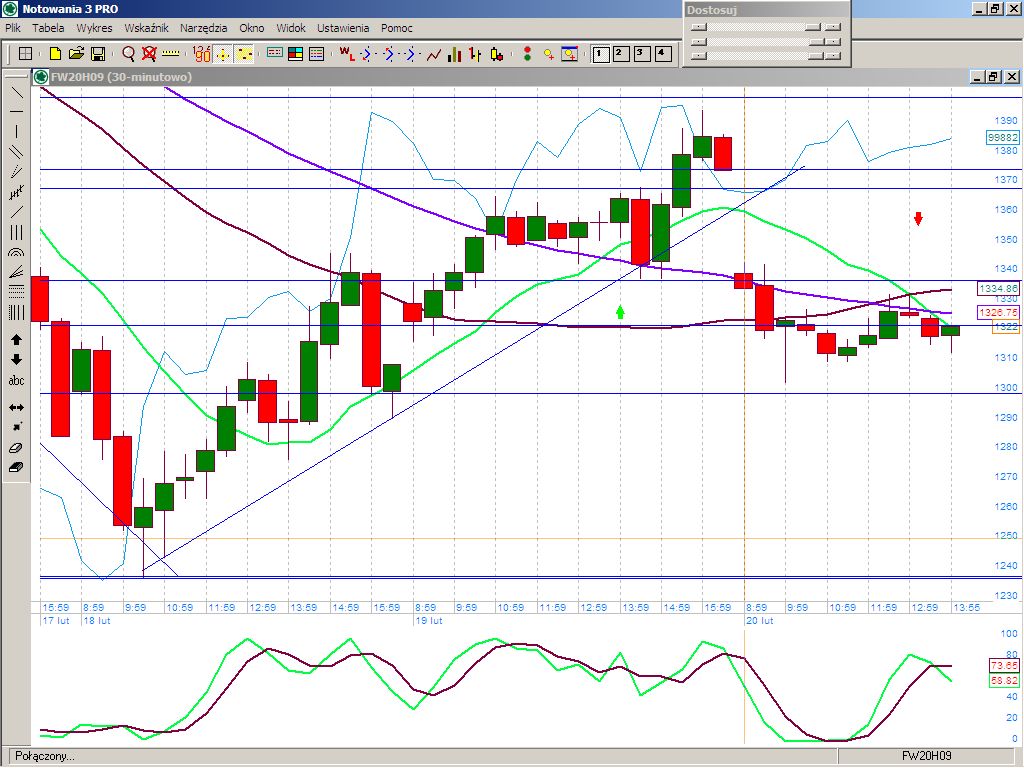Screen dimensions: 1024x768
Task: Open the Wykres menu
Action: [94, 28]
